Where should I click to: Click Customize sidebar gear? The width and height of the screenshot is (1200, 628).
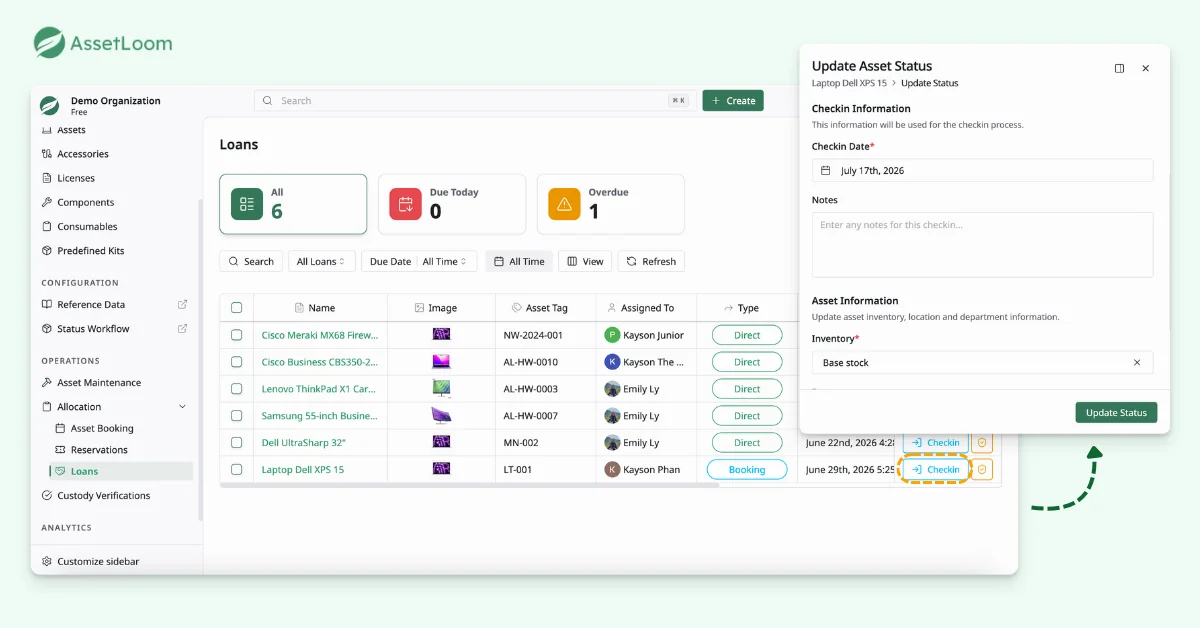click(47, 562)
